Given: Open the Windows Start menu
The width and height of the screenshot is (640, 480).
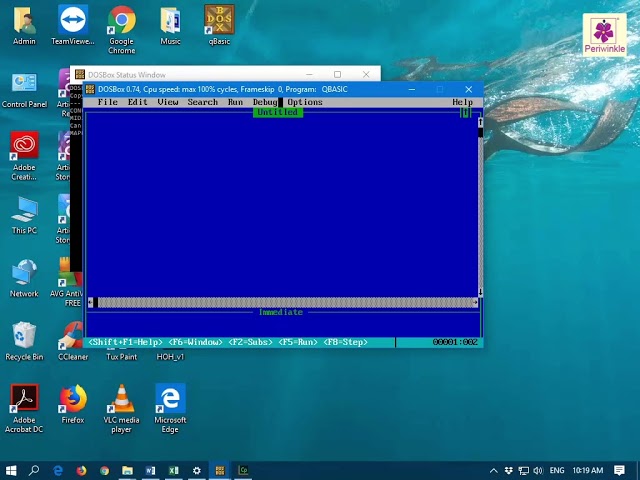Looking at the screenshot, I should point(11,471).
